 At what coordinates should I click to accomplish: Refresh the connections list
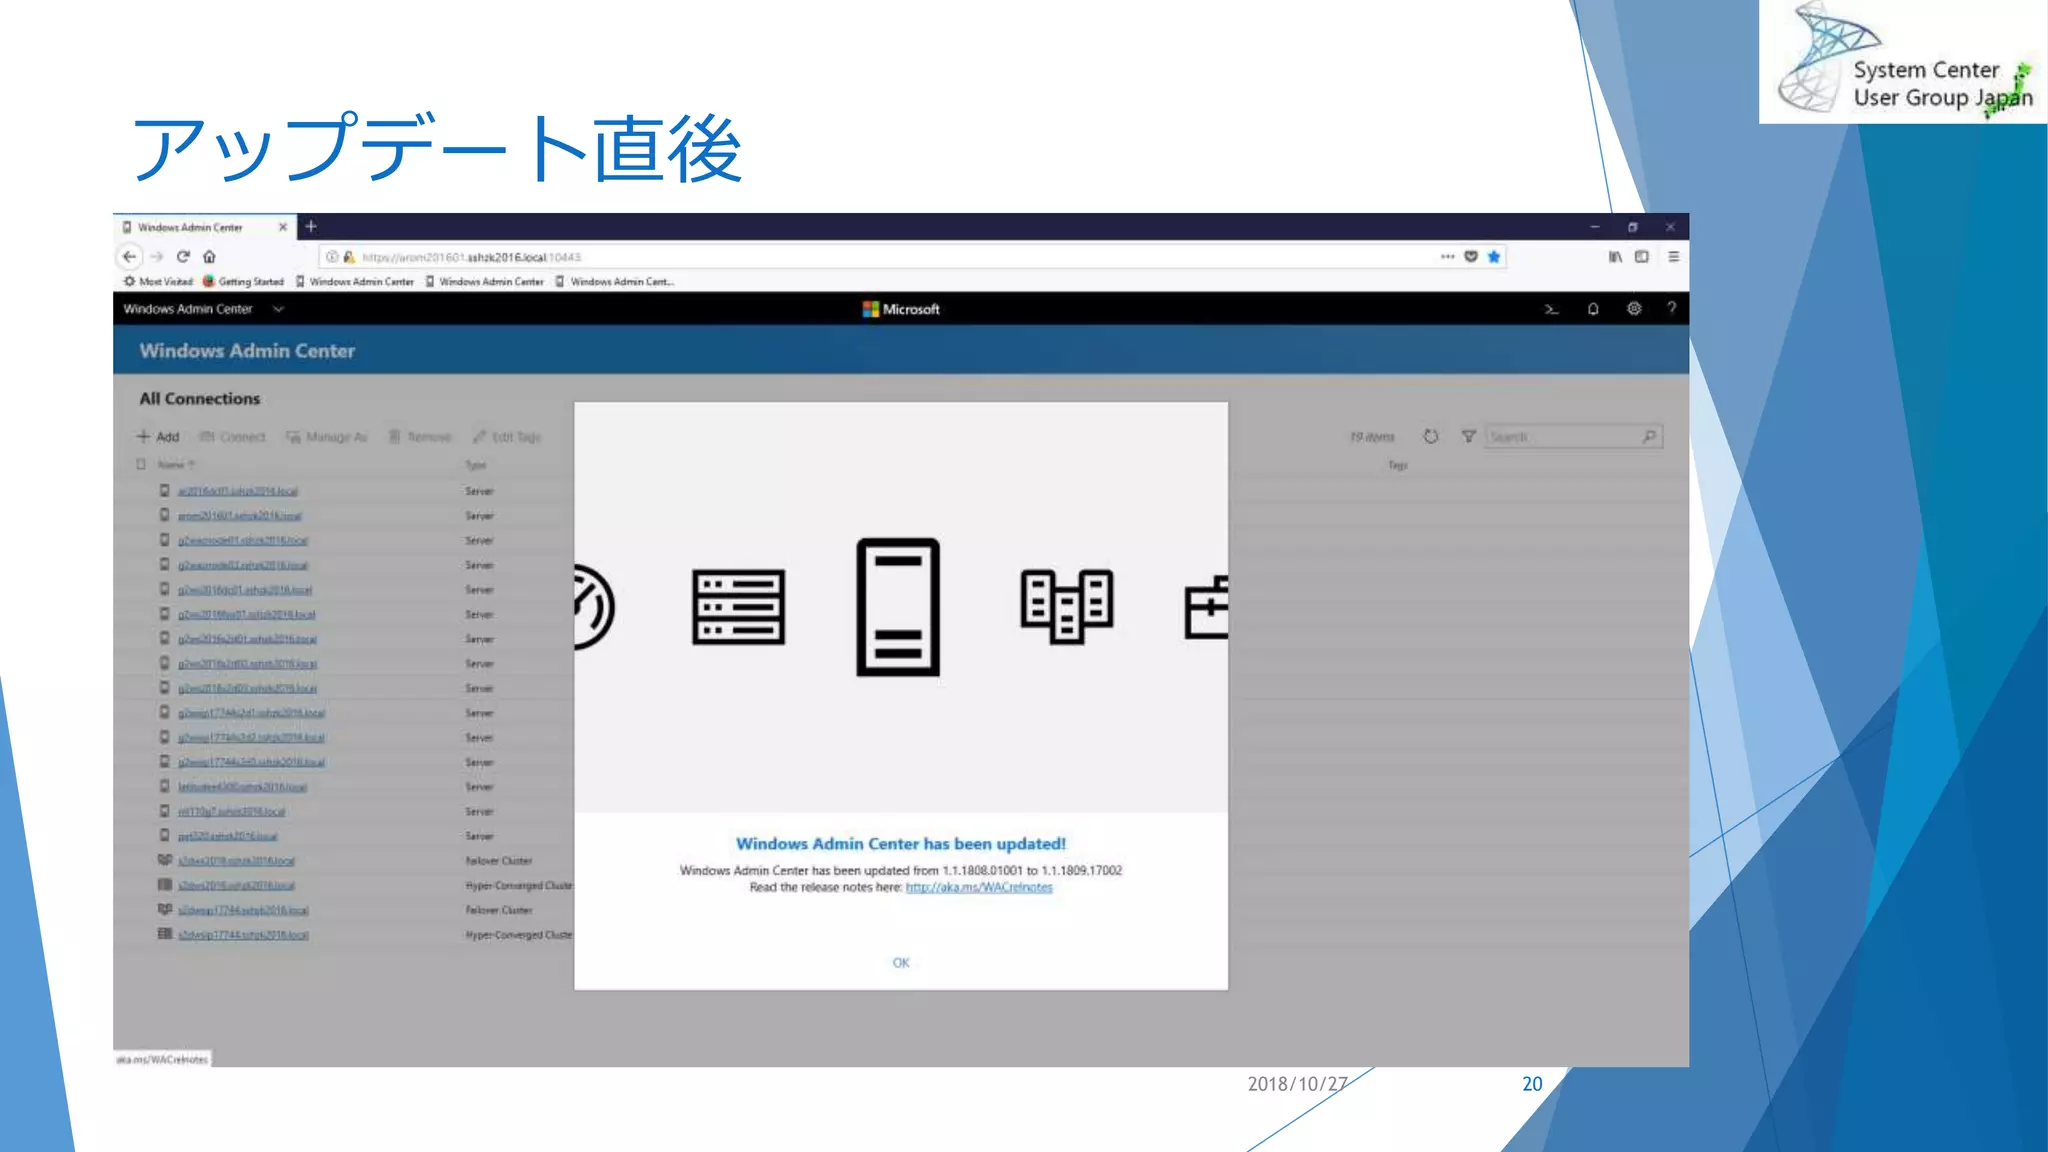click(1431, 437)
